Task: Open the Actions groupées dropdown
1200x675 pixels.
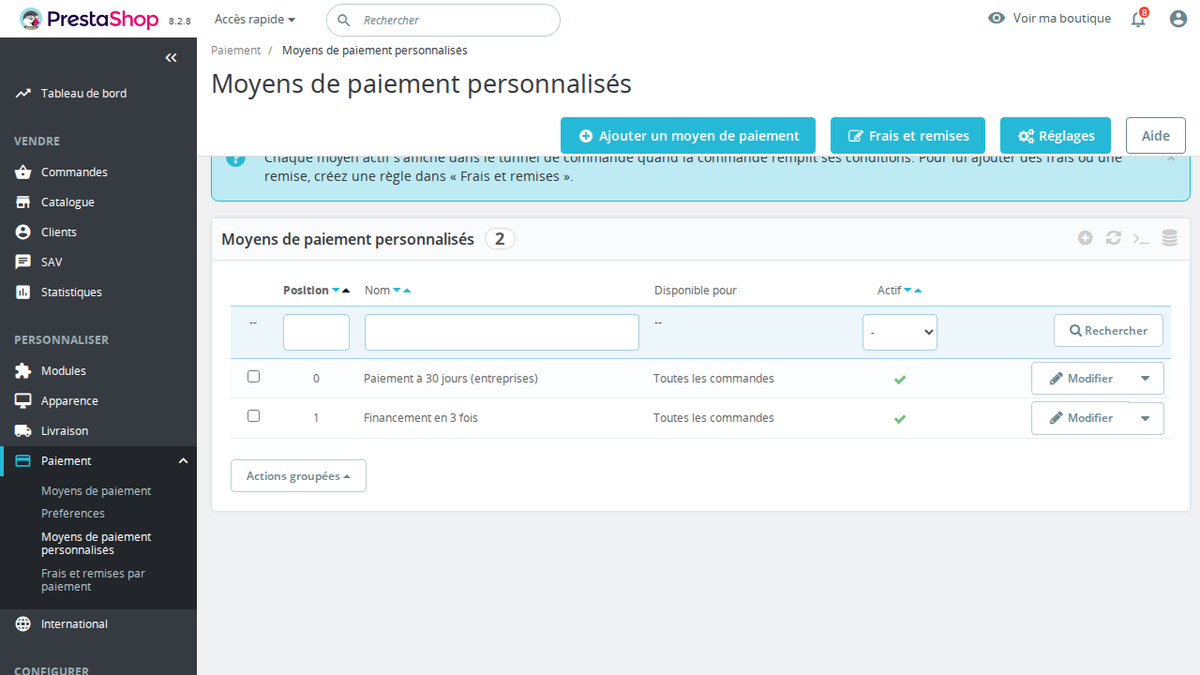Action: [x=298, y=476]
